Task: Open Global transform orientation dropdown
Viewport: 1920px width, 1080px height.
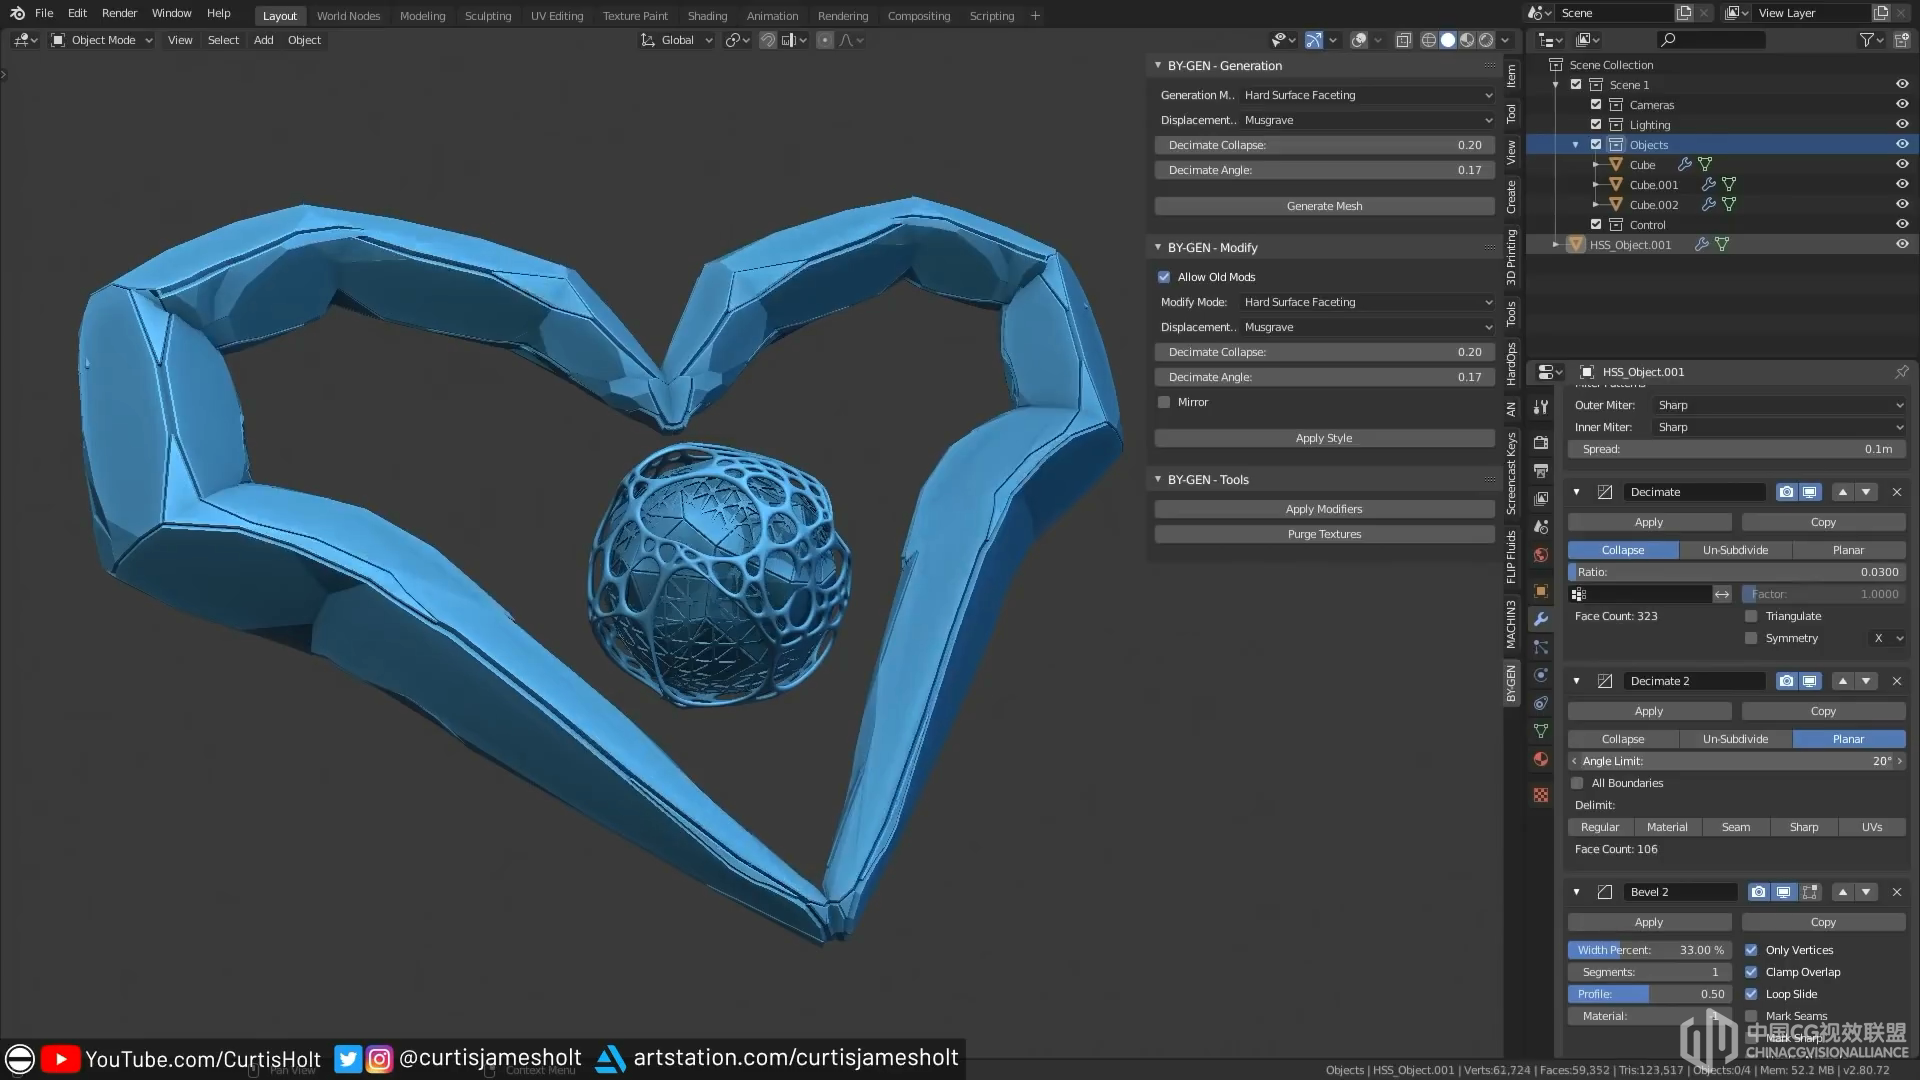Action: point(677,40)
